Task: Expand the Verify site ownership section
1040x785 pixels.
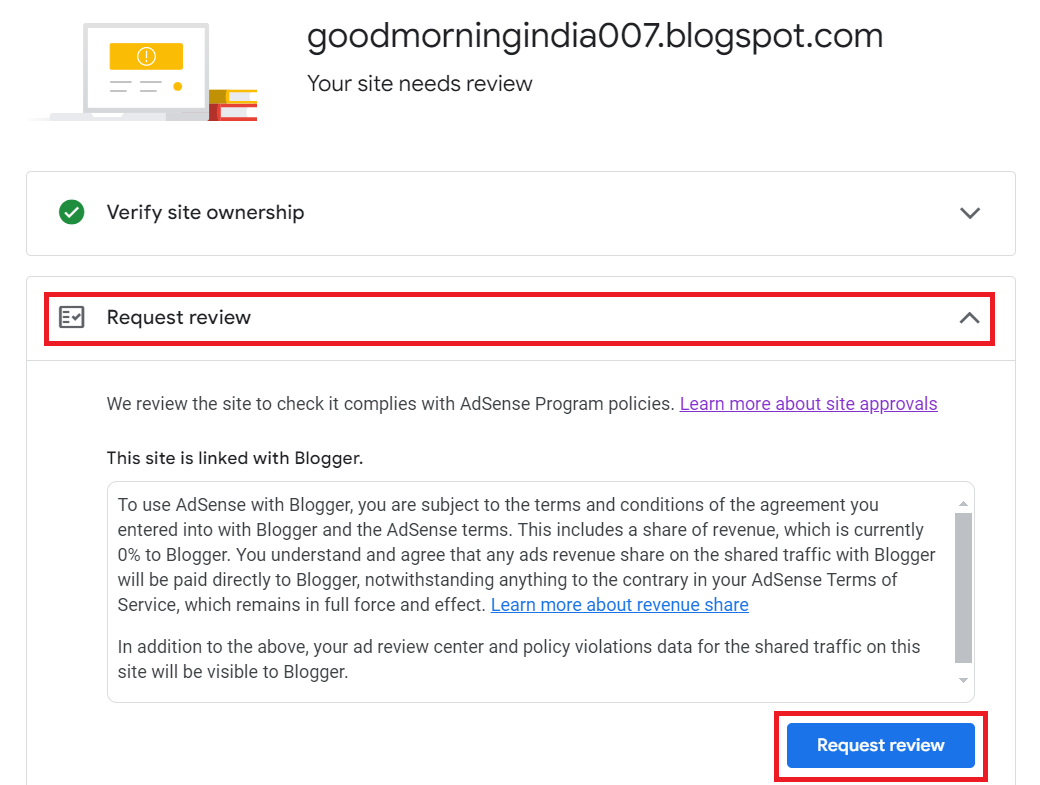Action: click(x=970, y=213)
